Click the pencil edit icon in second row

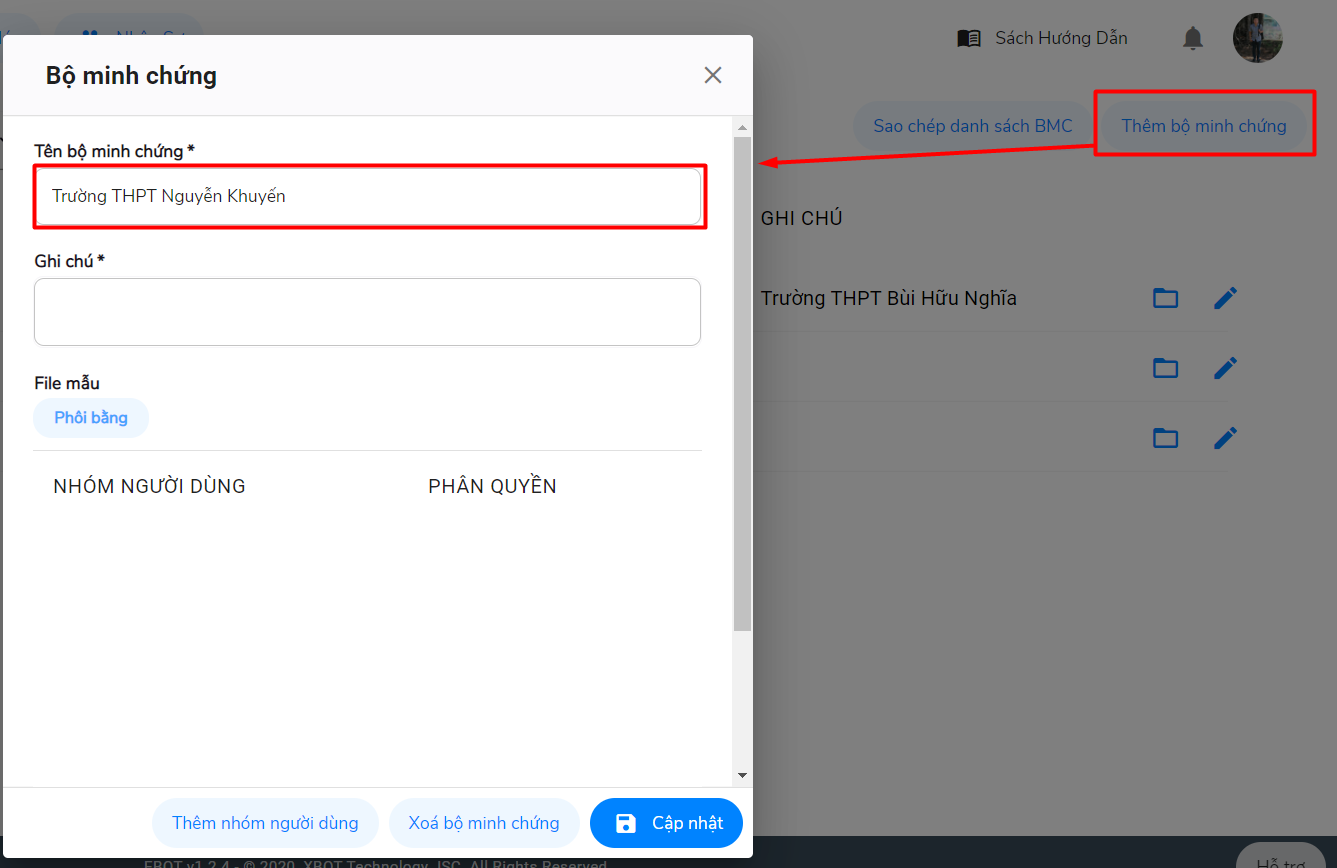[x=1225, y=368]
